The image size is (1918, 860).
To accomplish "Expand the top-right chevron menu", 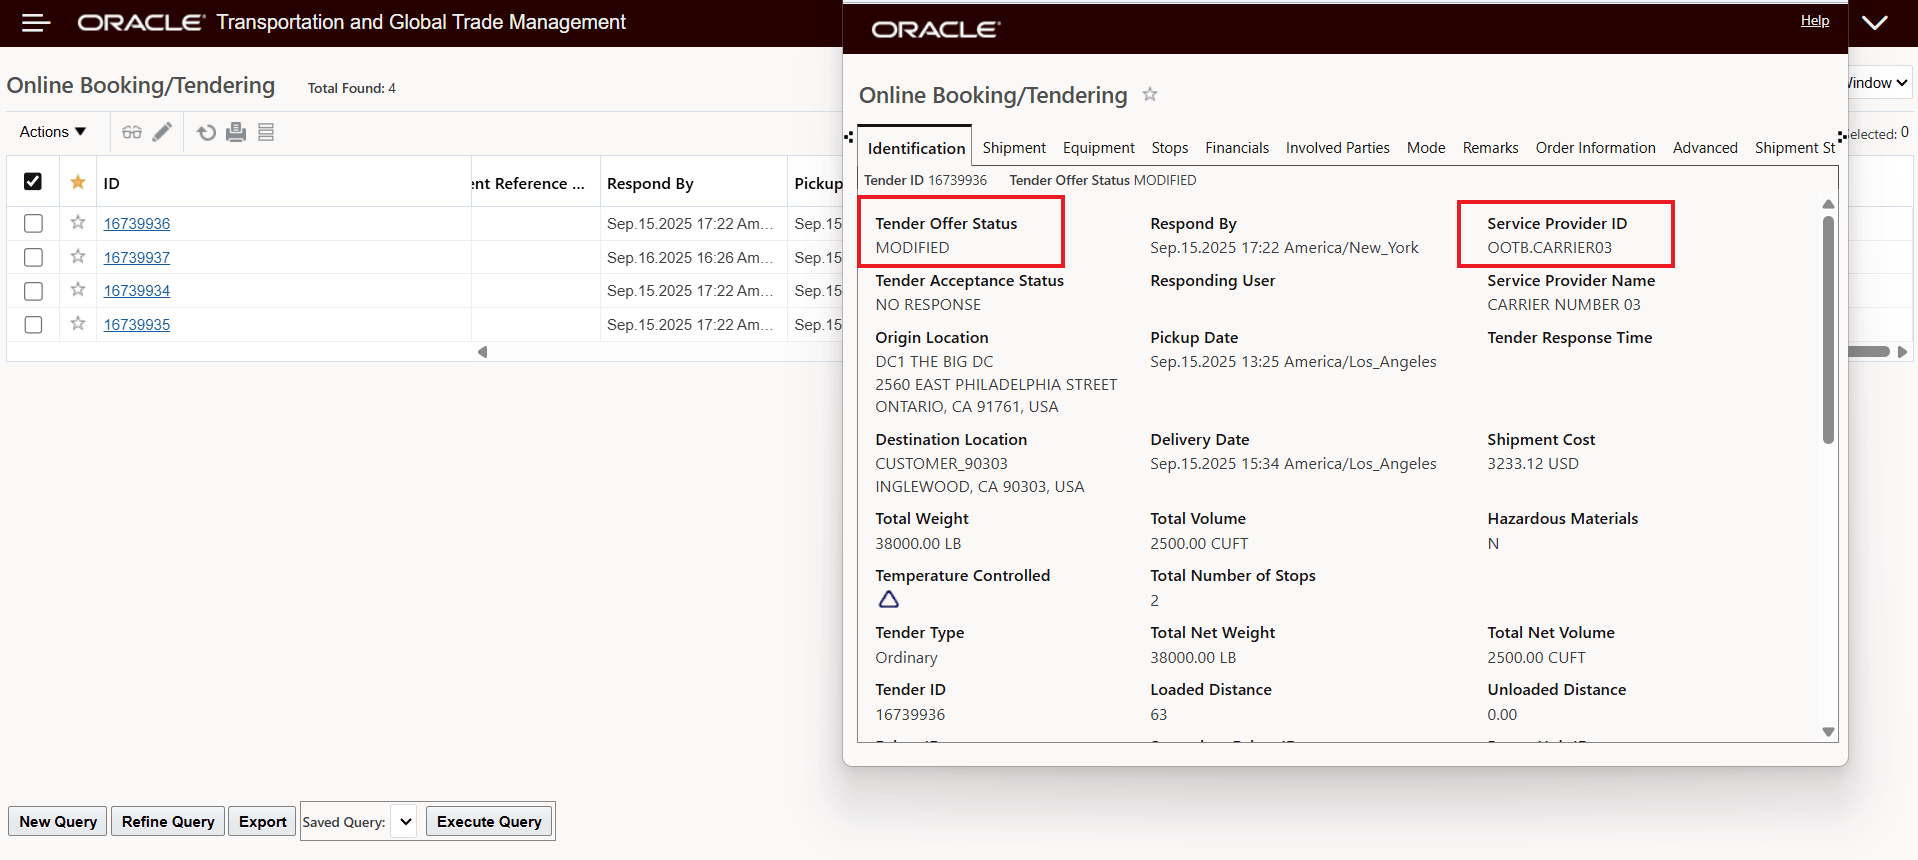I will (1875, 23).
